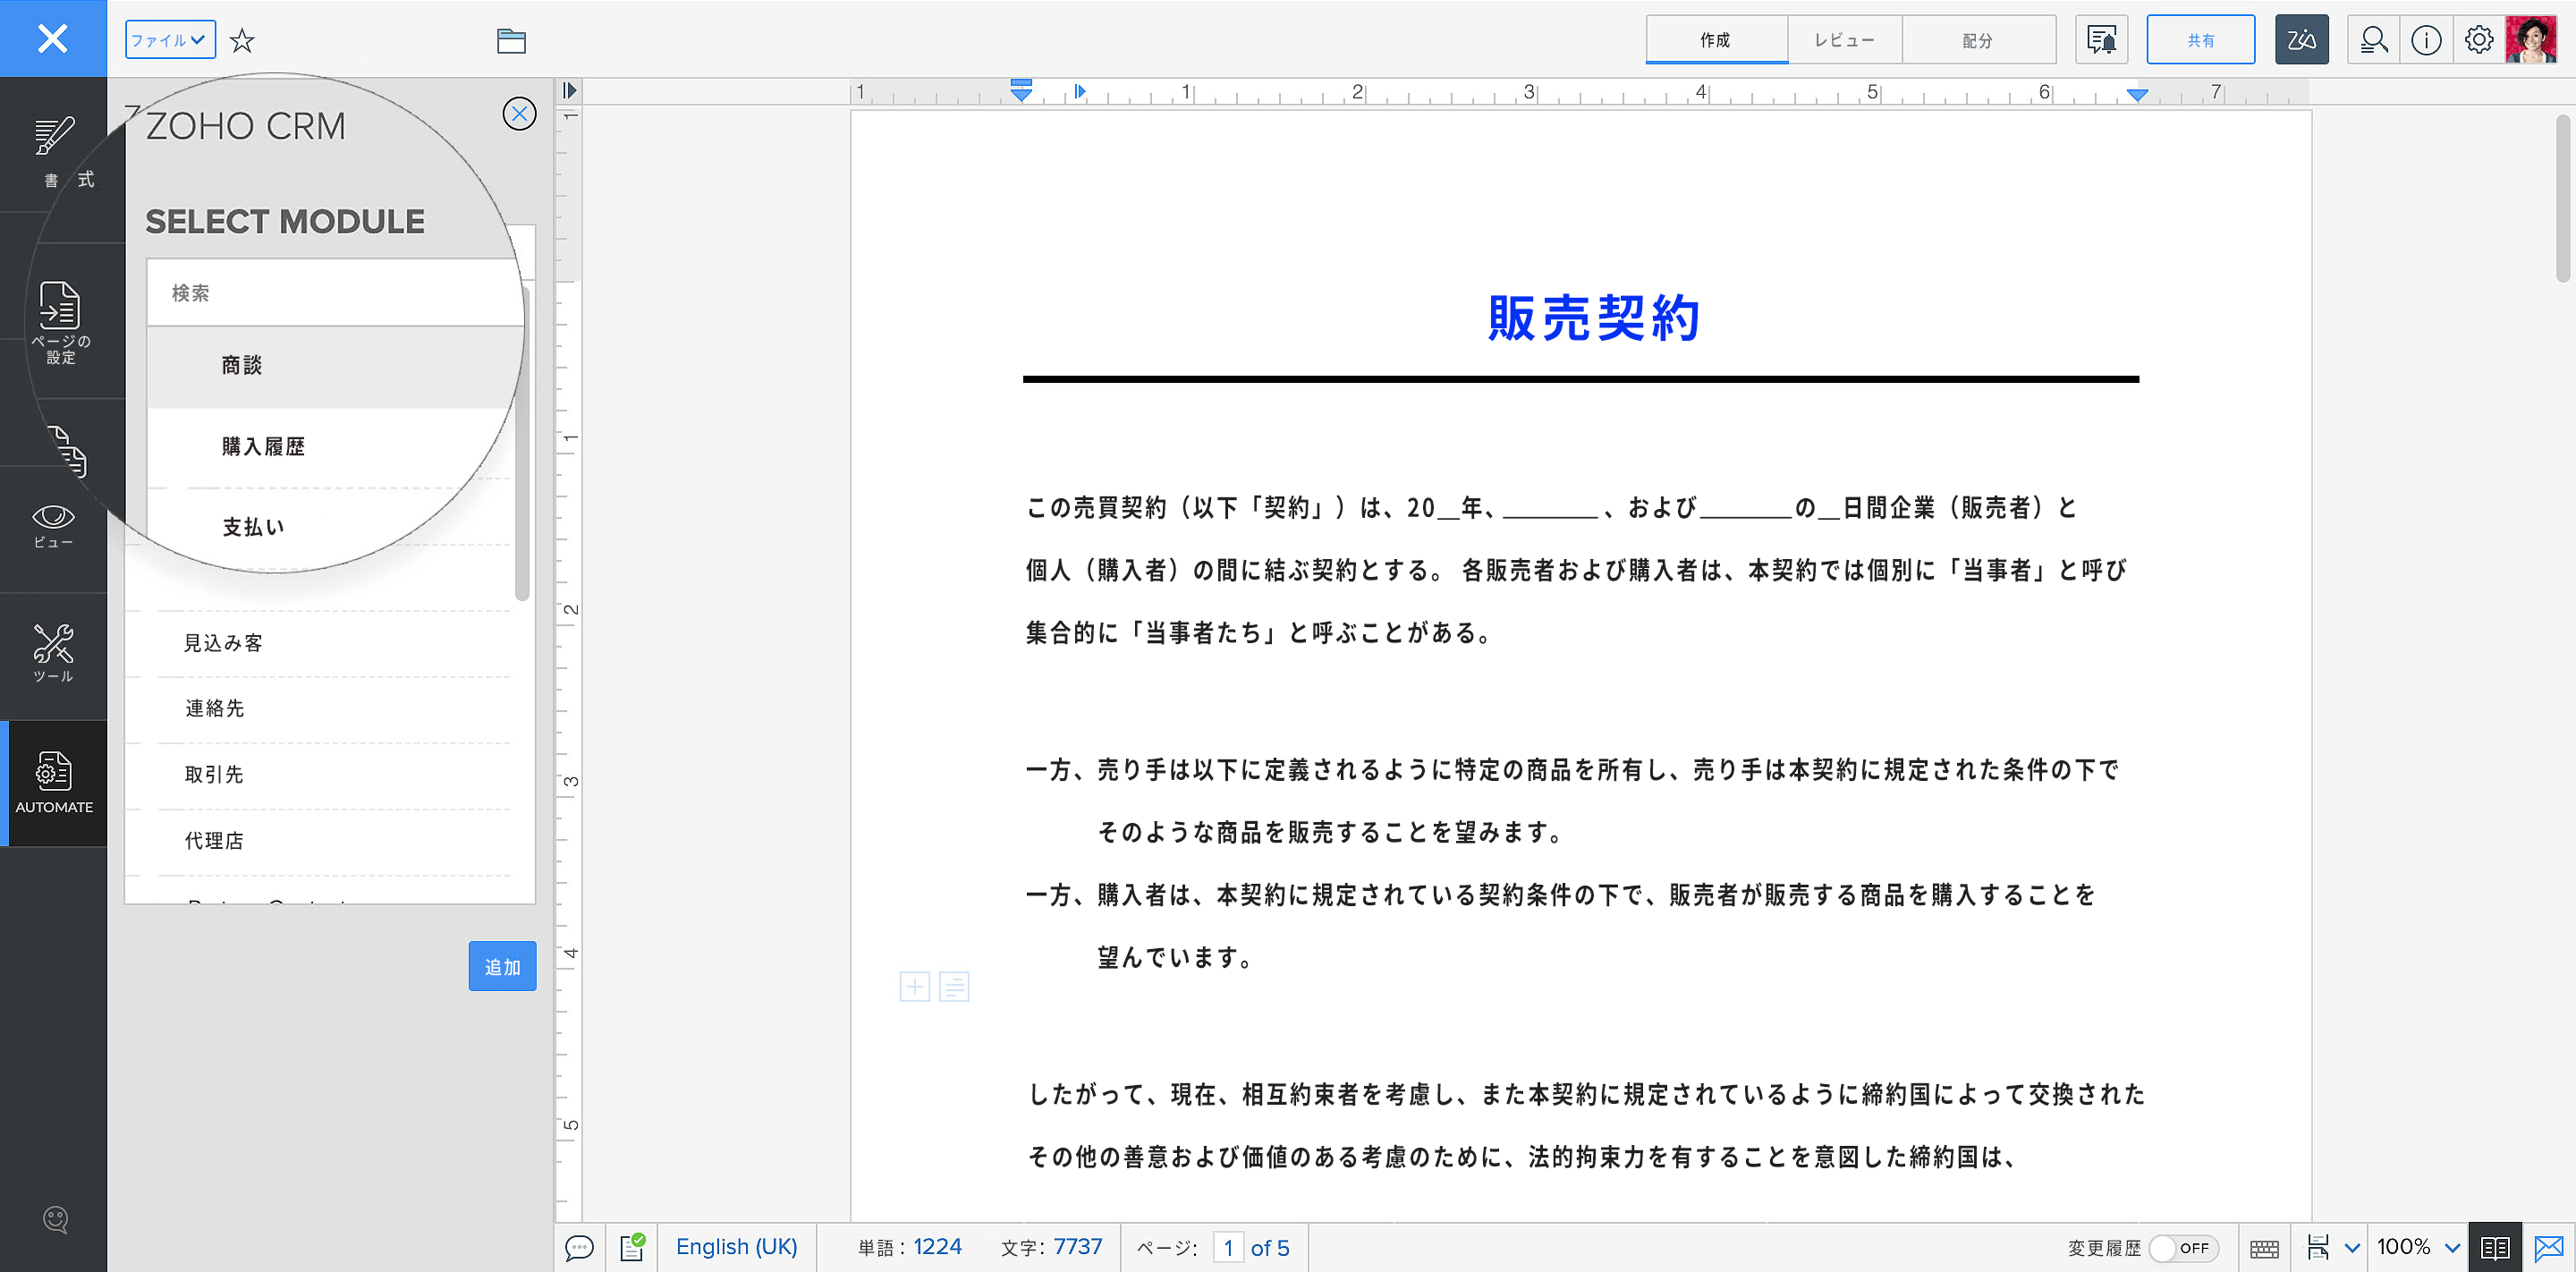Click the left indent marker on ruler
The width and height of the screenshot is (2576, 1272).
point(1021,91)
